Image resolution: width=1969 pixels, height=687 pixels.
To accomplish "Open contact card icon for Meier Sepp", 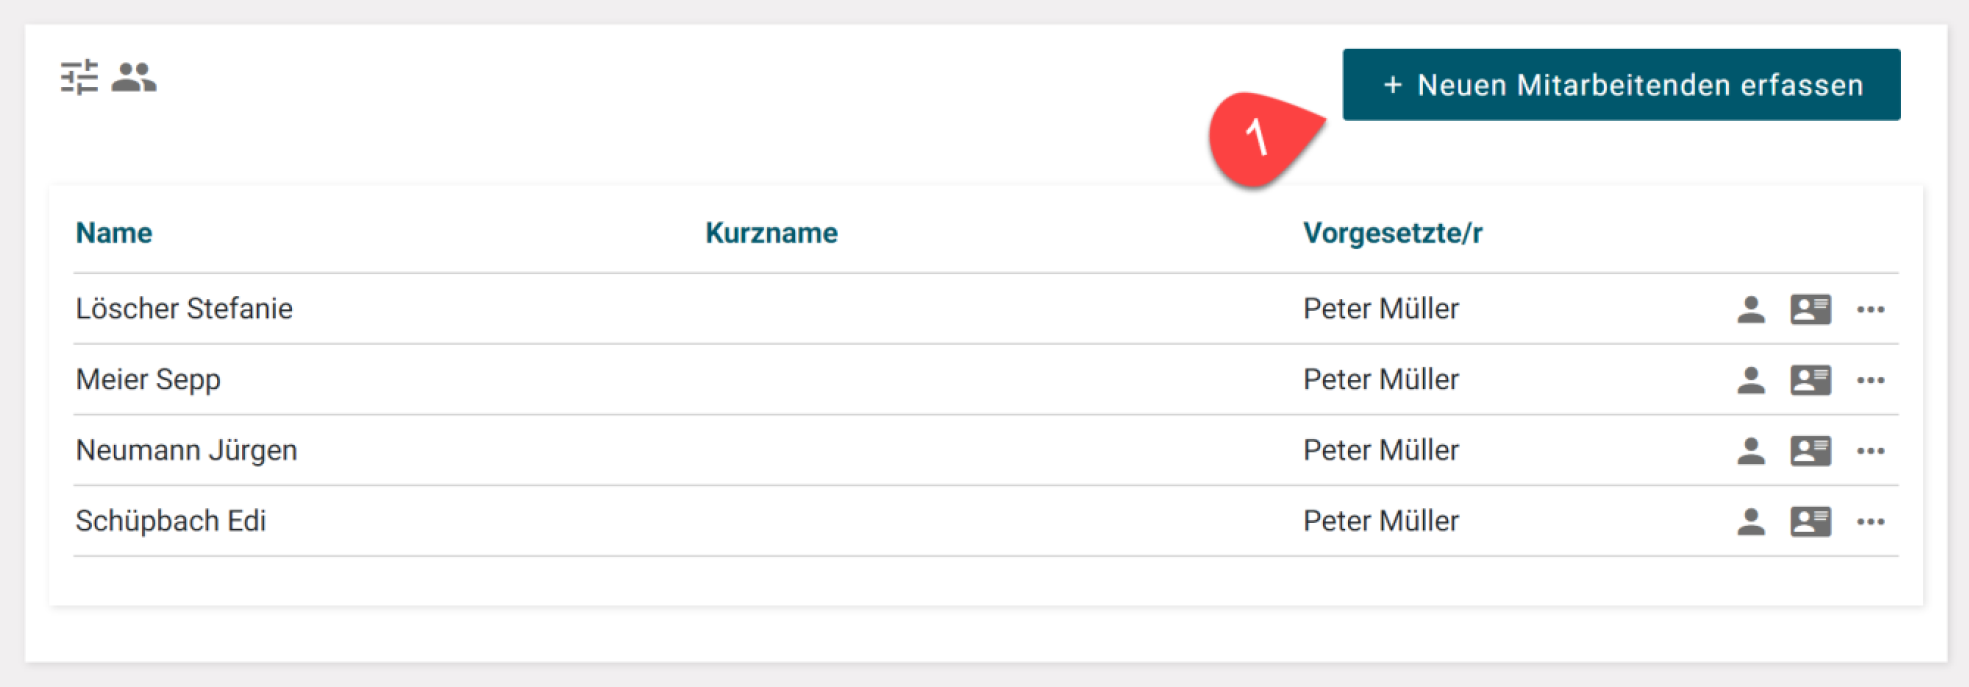I will (1810, 380).
